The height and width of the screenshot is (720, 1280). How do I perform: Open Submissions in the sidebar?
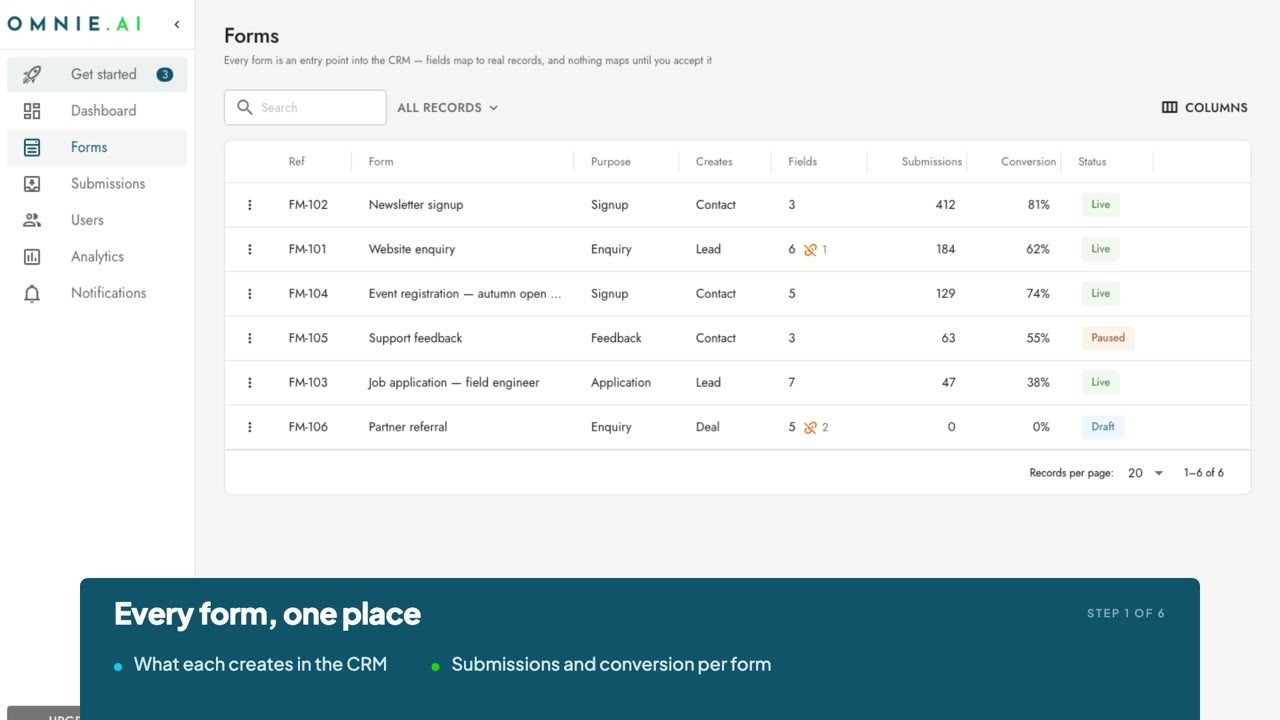point(97,184)
